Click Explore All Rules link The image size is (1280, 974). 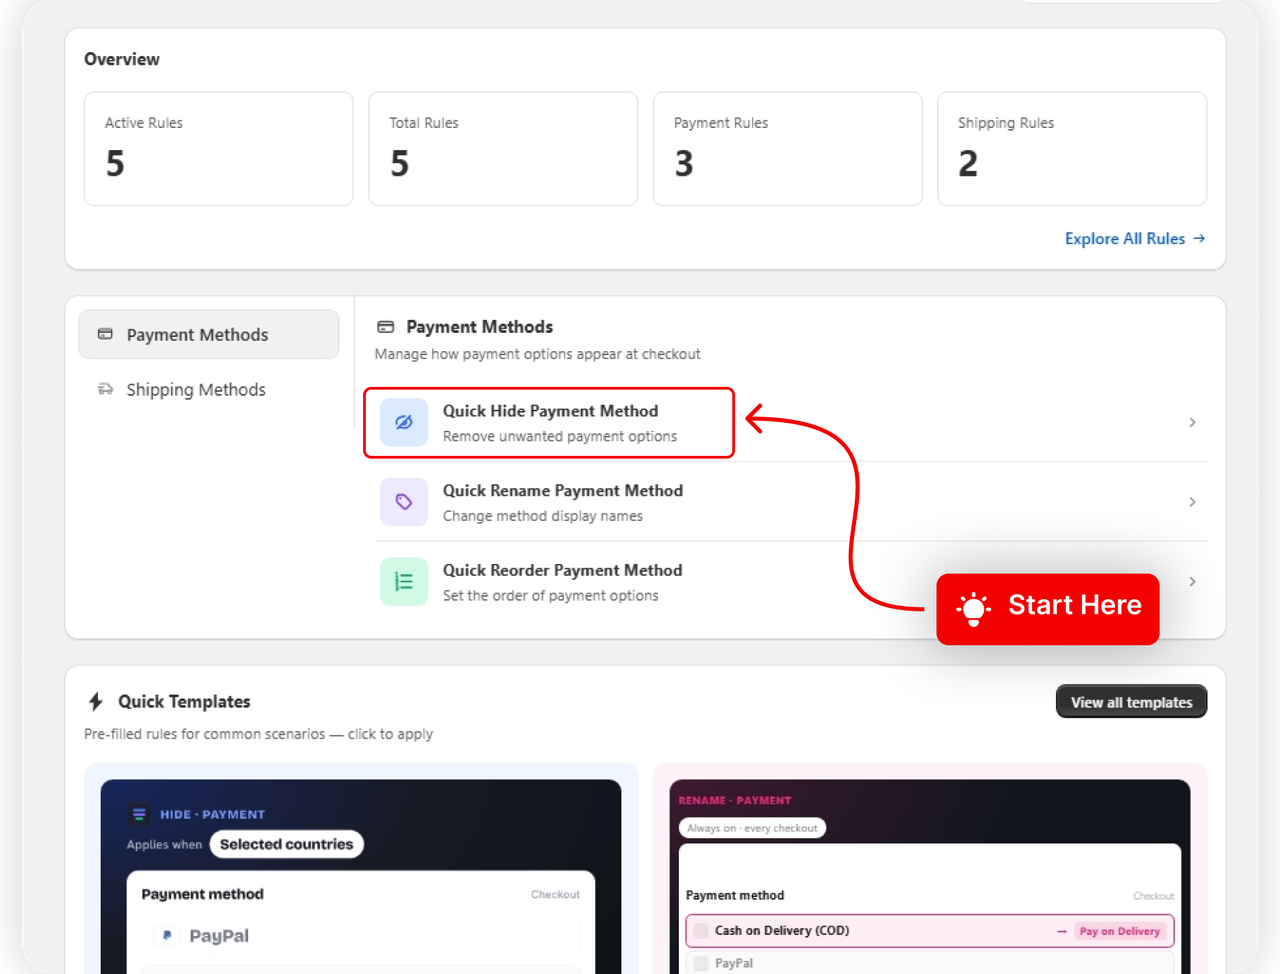tap(1135, 238)
